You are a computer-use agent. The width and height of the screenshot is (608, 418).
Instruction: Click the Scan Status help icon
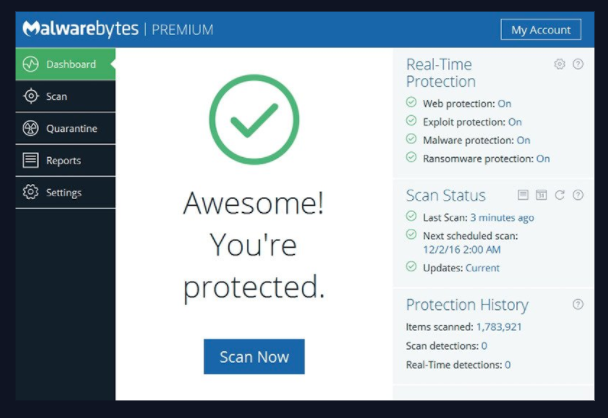click(x=578, y=195)
